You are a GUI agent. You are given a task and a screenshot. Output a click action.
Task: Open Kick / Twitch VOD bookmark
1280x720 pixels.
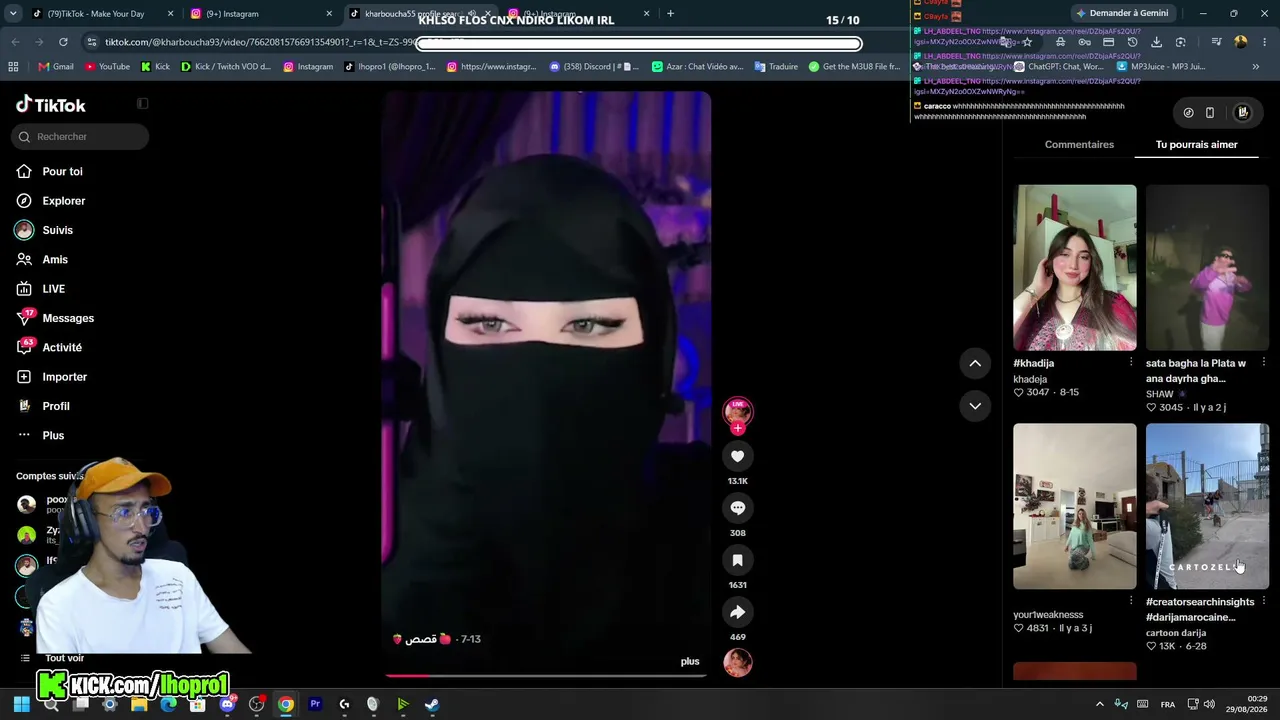click(x=225, y=67)
